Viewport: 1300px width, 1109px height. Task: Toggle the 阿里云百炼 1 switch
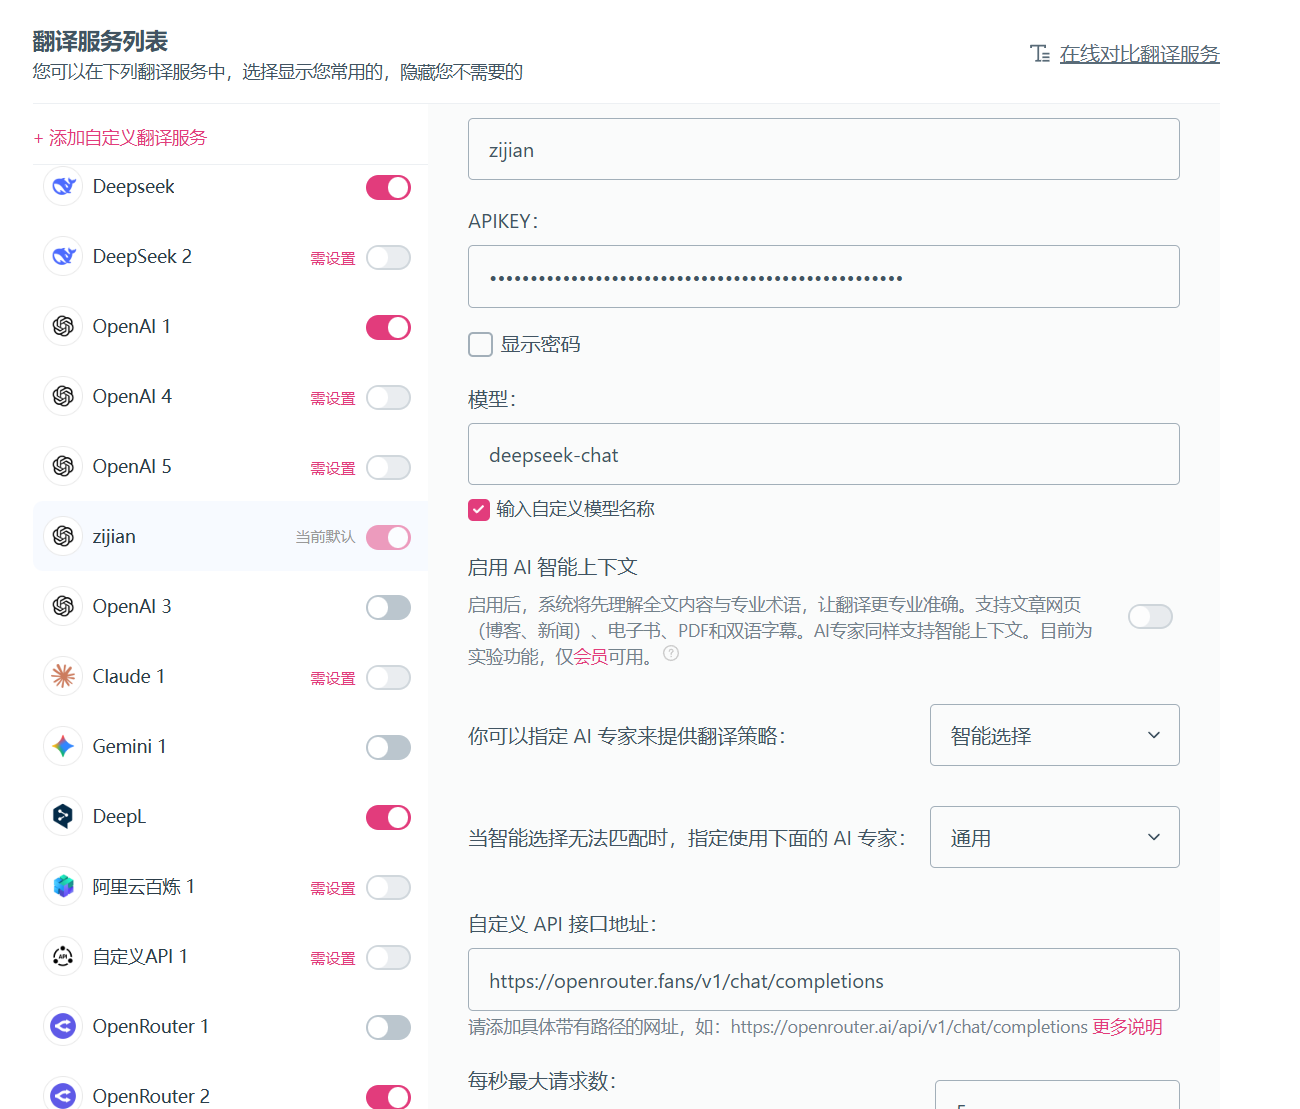(388, 887)
